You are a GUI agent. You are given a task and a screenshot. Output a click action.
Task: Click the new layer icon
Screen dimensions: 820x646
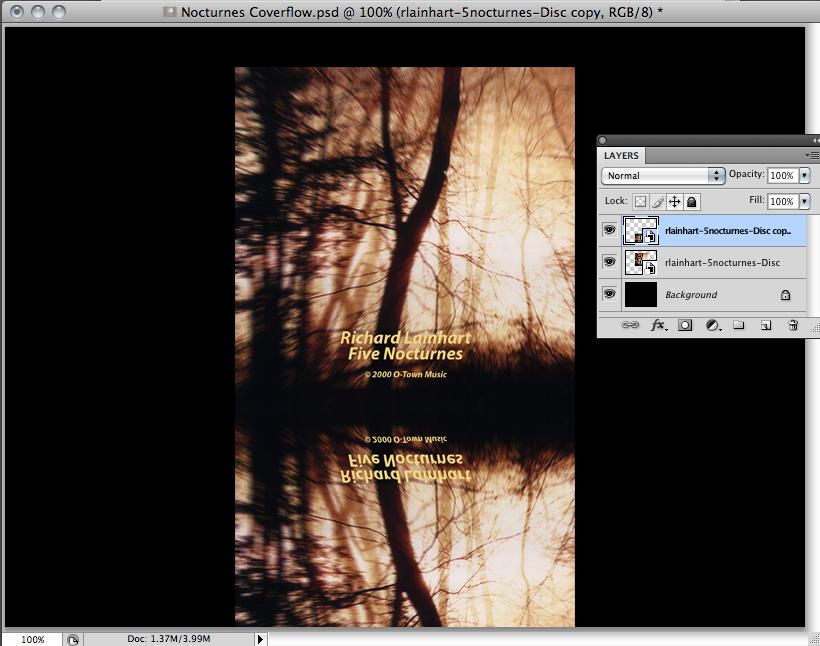[x=765, y=325]
